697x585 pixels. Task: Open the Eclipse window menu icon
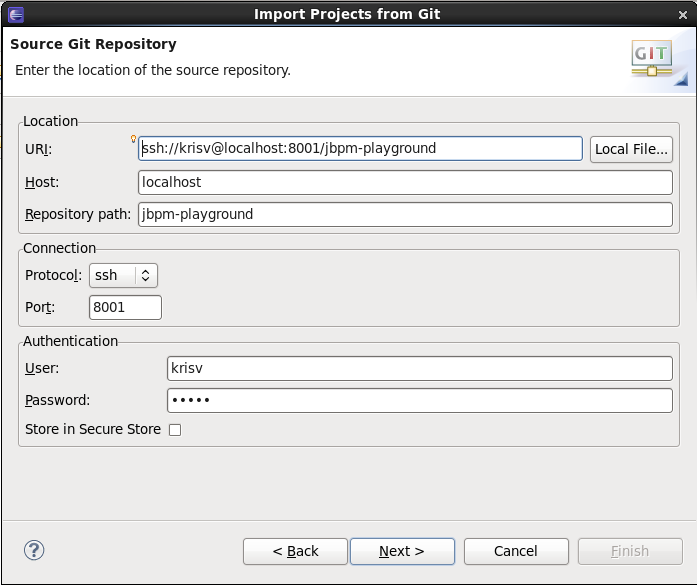coord(15,14)
